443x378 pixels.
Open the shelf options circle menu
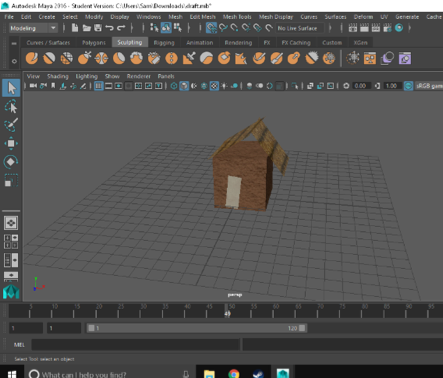click(x=14, y=61)
